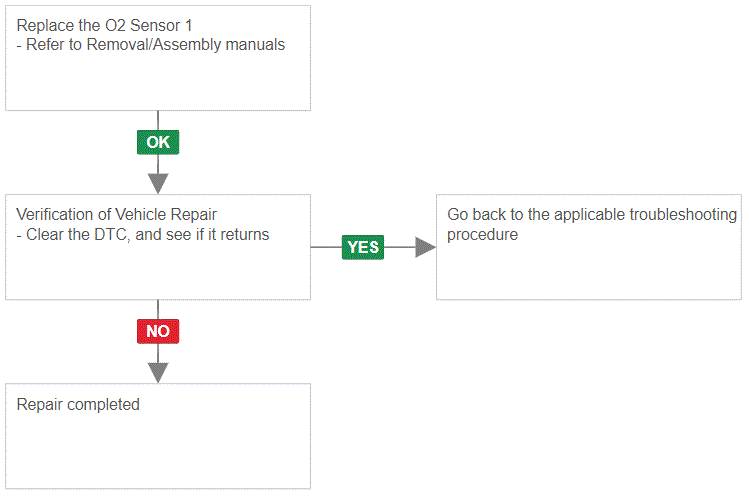Image resolution: width=749 pixels, height=496 pixels.
Task: Click the connector line above the OK label
Action: coord(158,120)
